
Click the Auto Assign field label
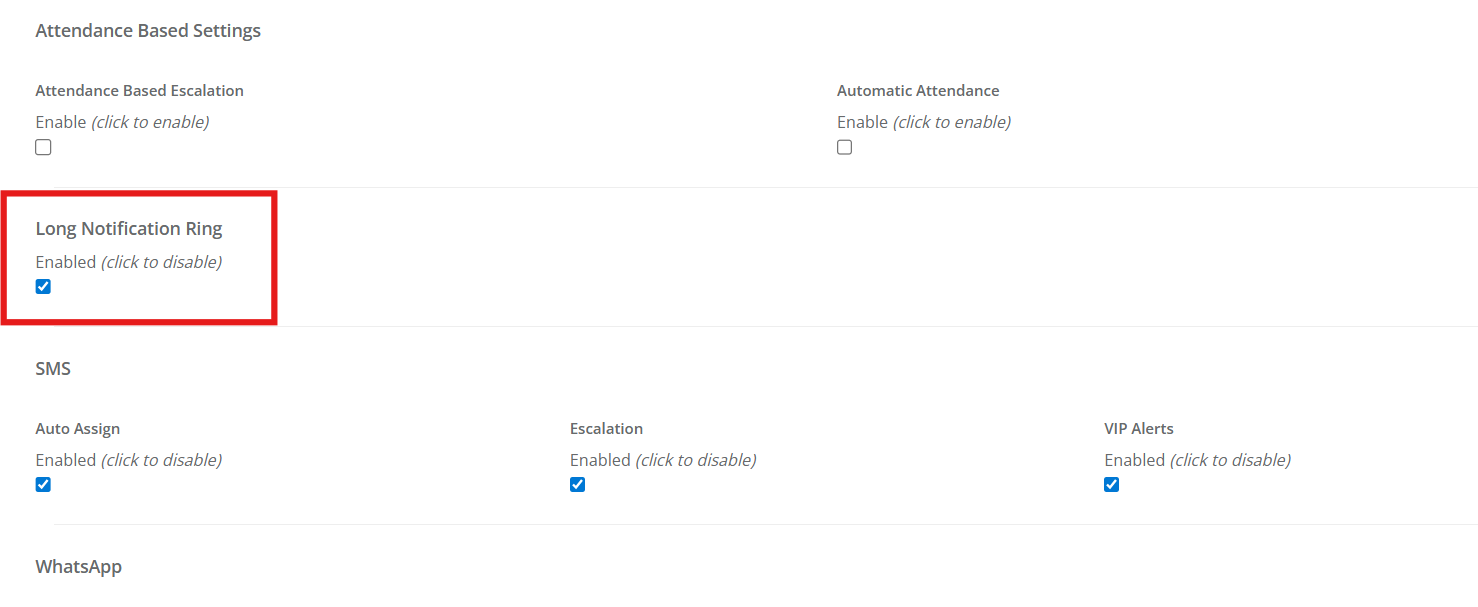pyautogui.click(x=78, y=429)
